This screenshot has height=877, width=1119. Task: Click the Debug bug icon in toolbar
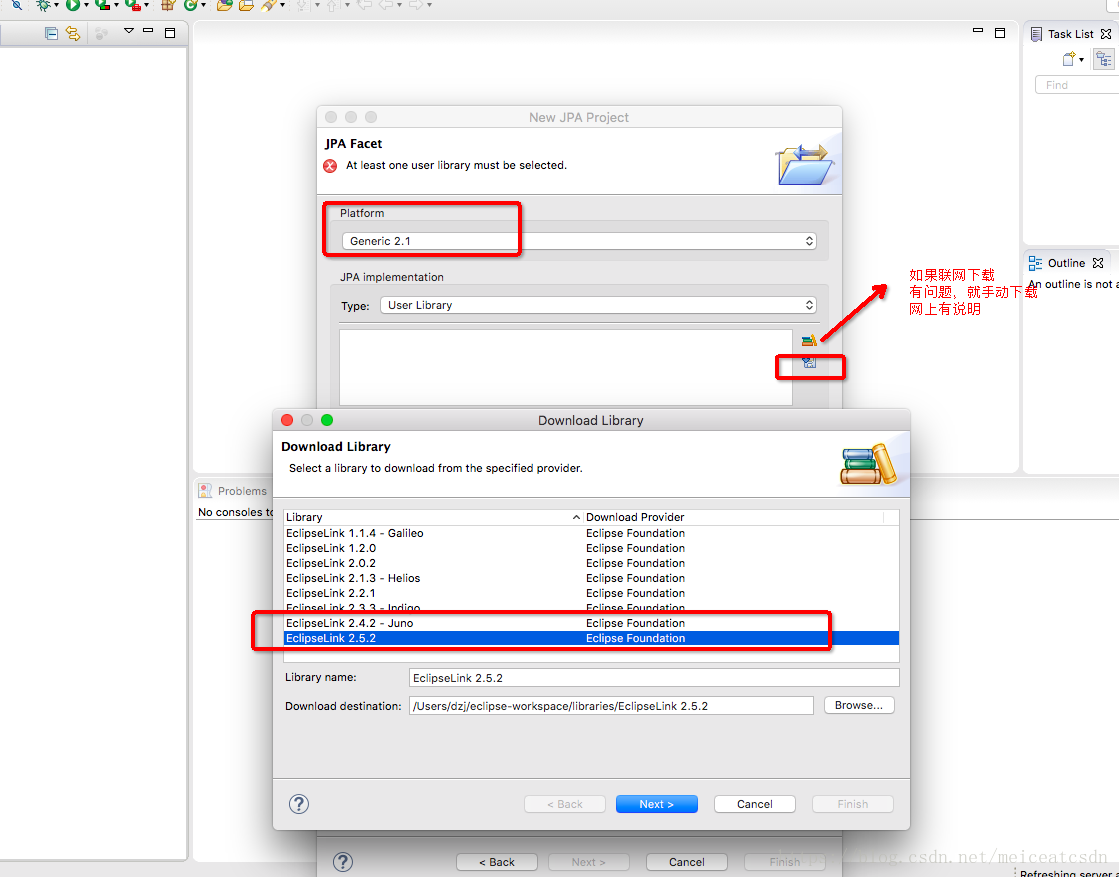coord(44,5)
